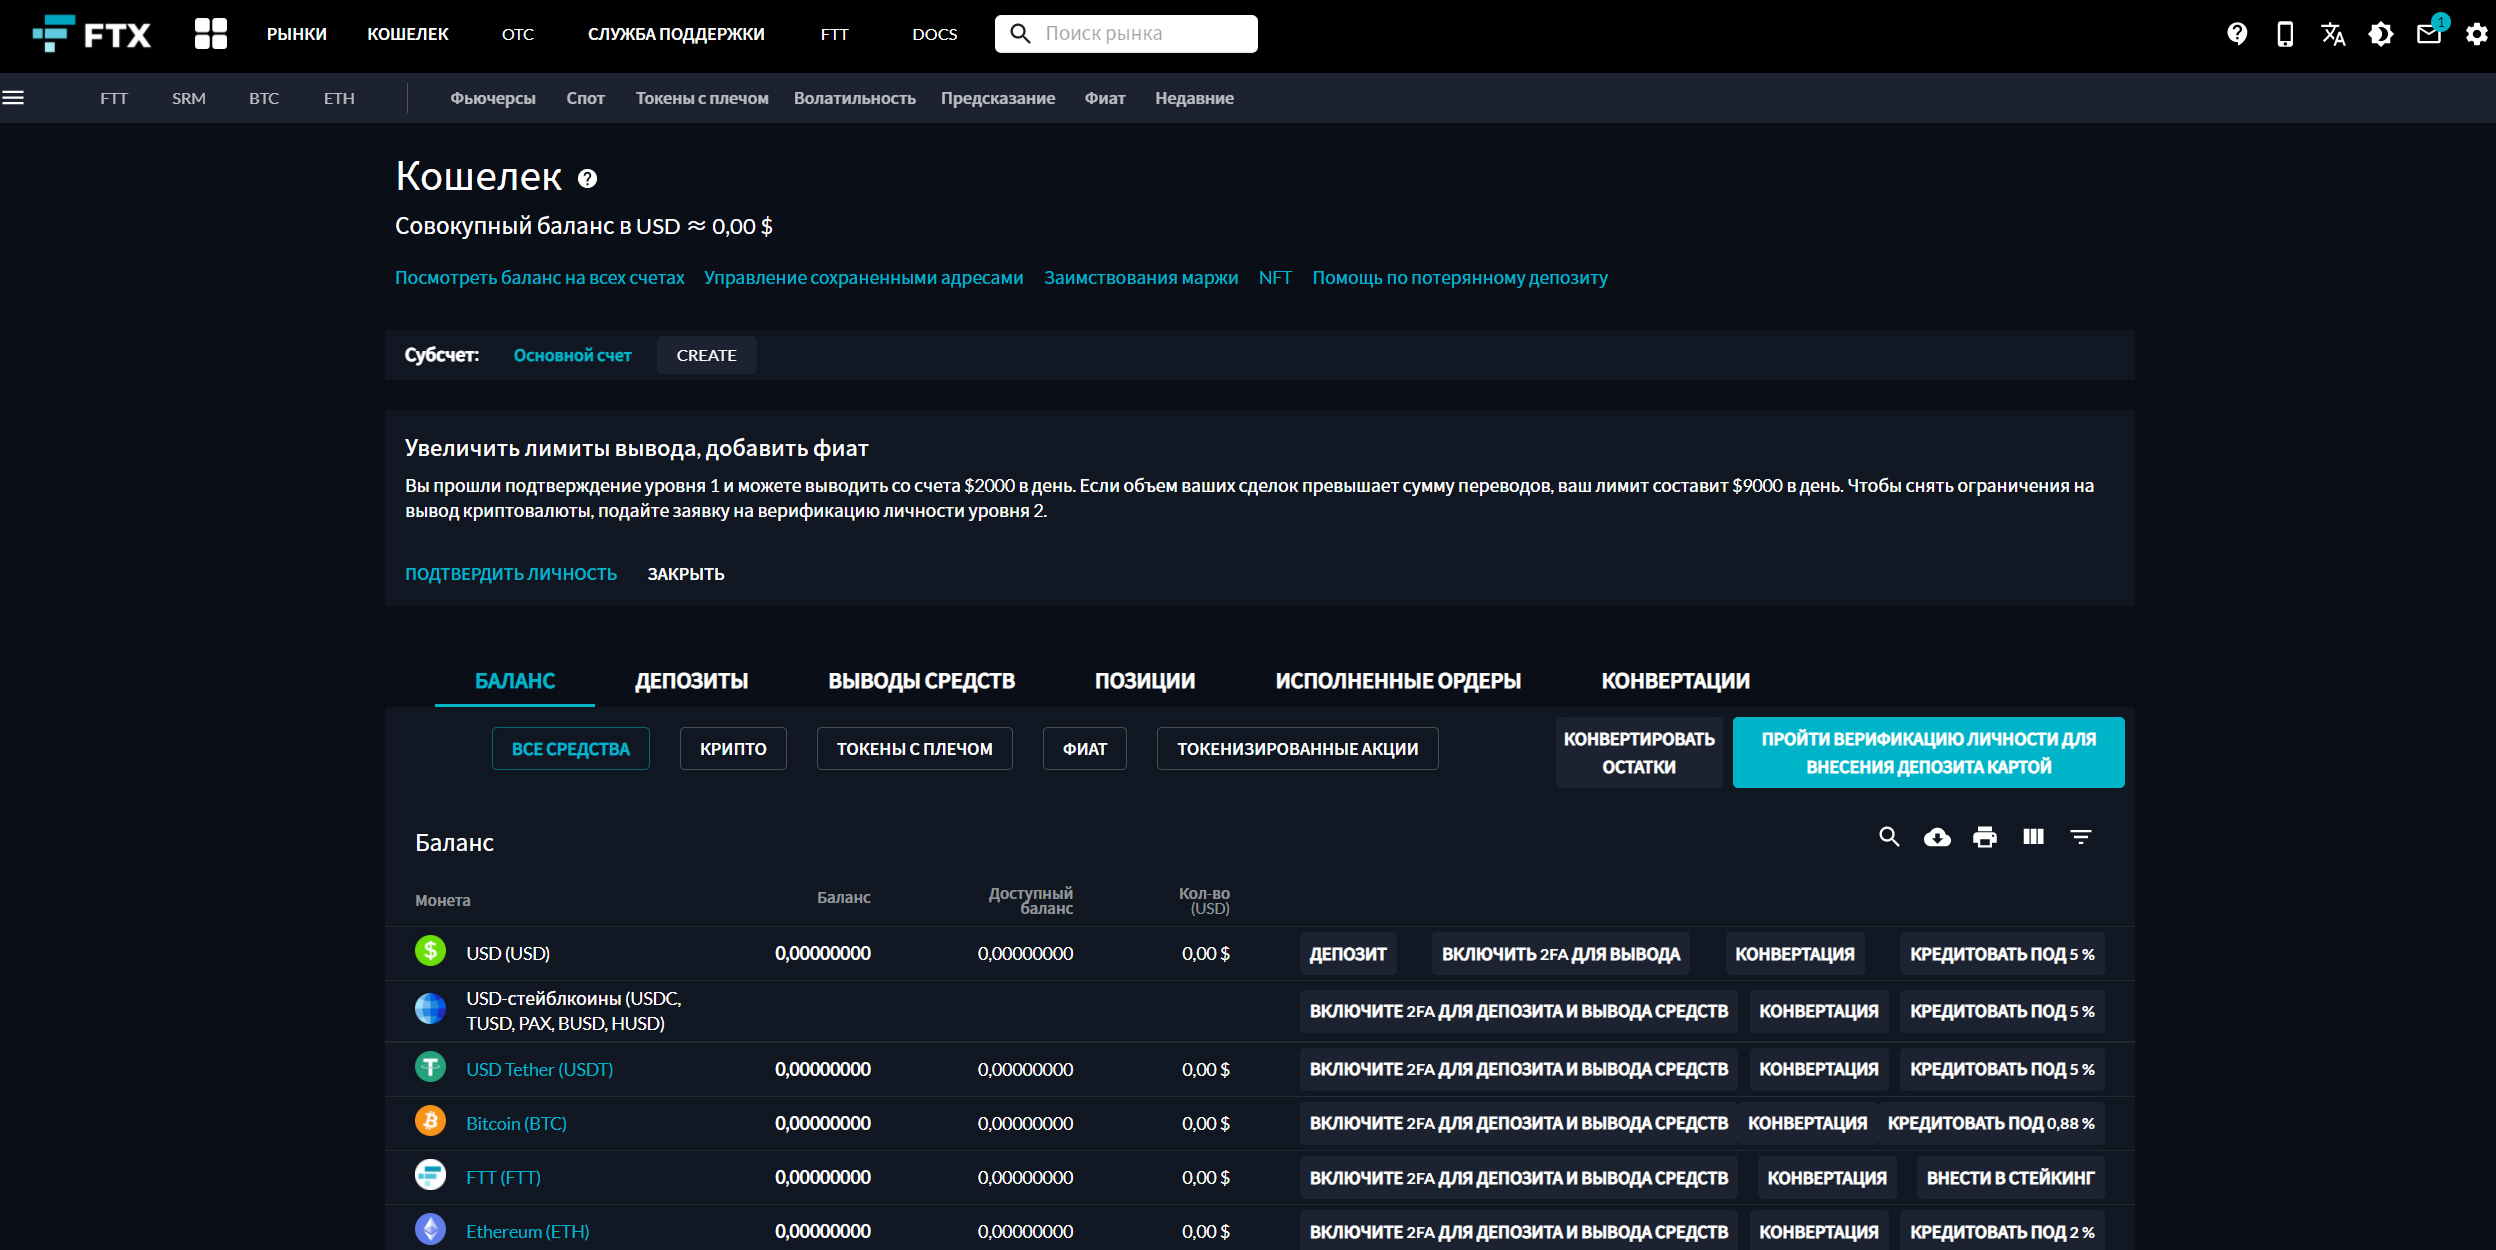Open the hamburger side menu icon
Image resolution: width=2496 pixels, height=1250 pixels.
point(13,98)
